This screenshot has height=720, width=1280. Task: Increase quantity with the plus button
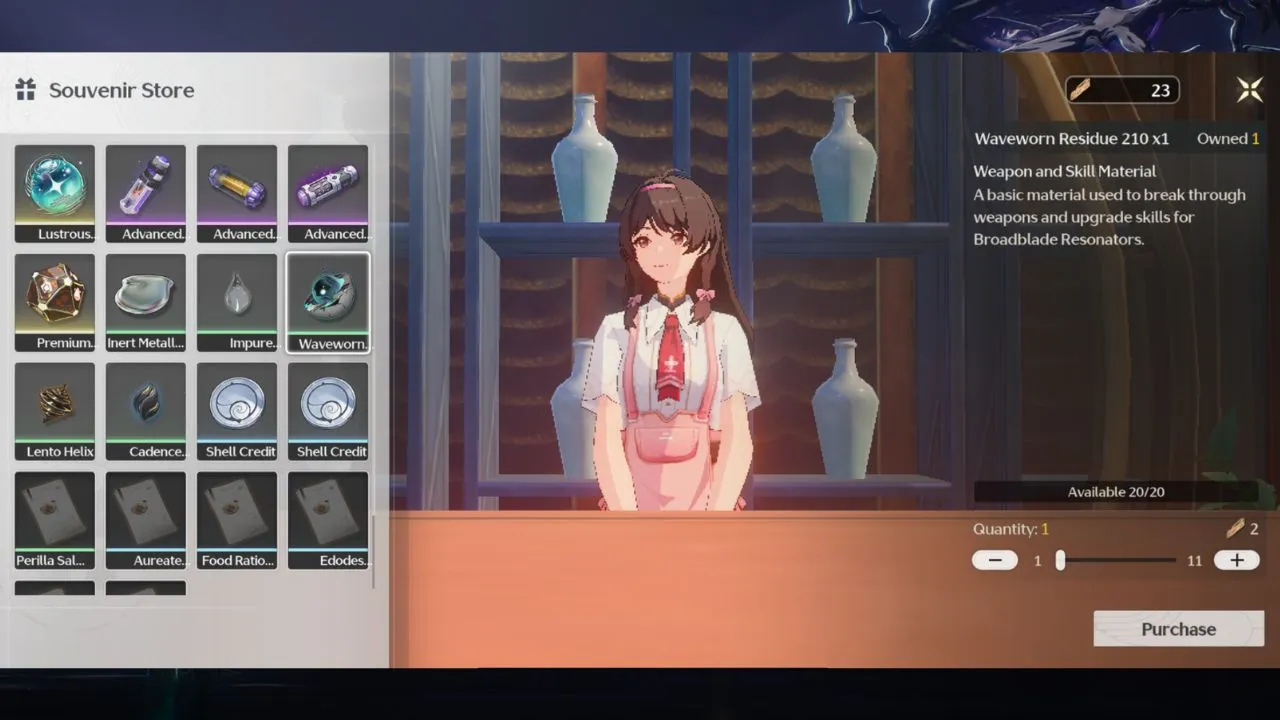(x=1236, y=560)
